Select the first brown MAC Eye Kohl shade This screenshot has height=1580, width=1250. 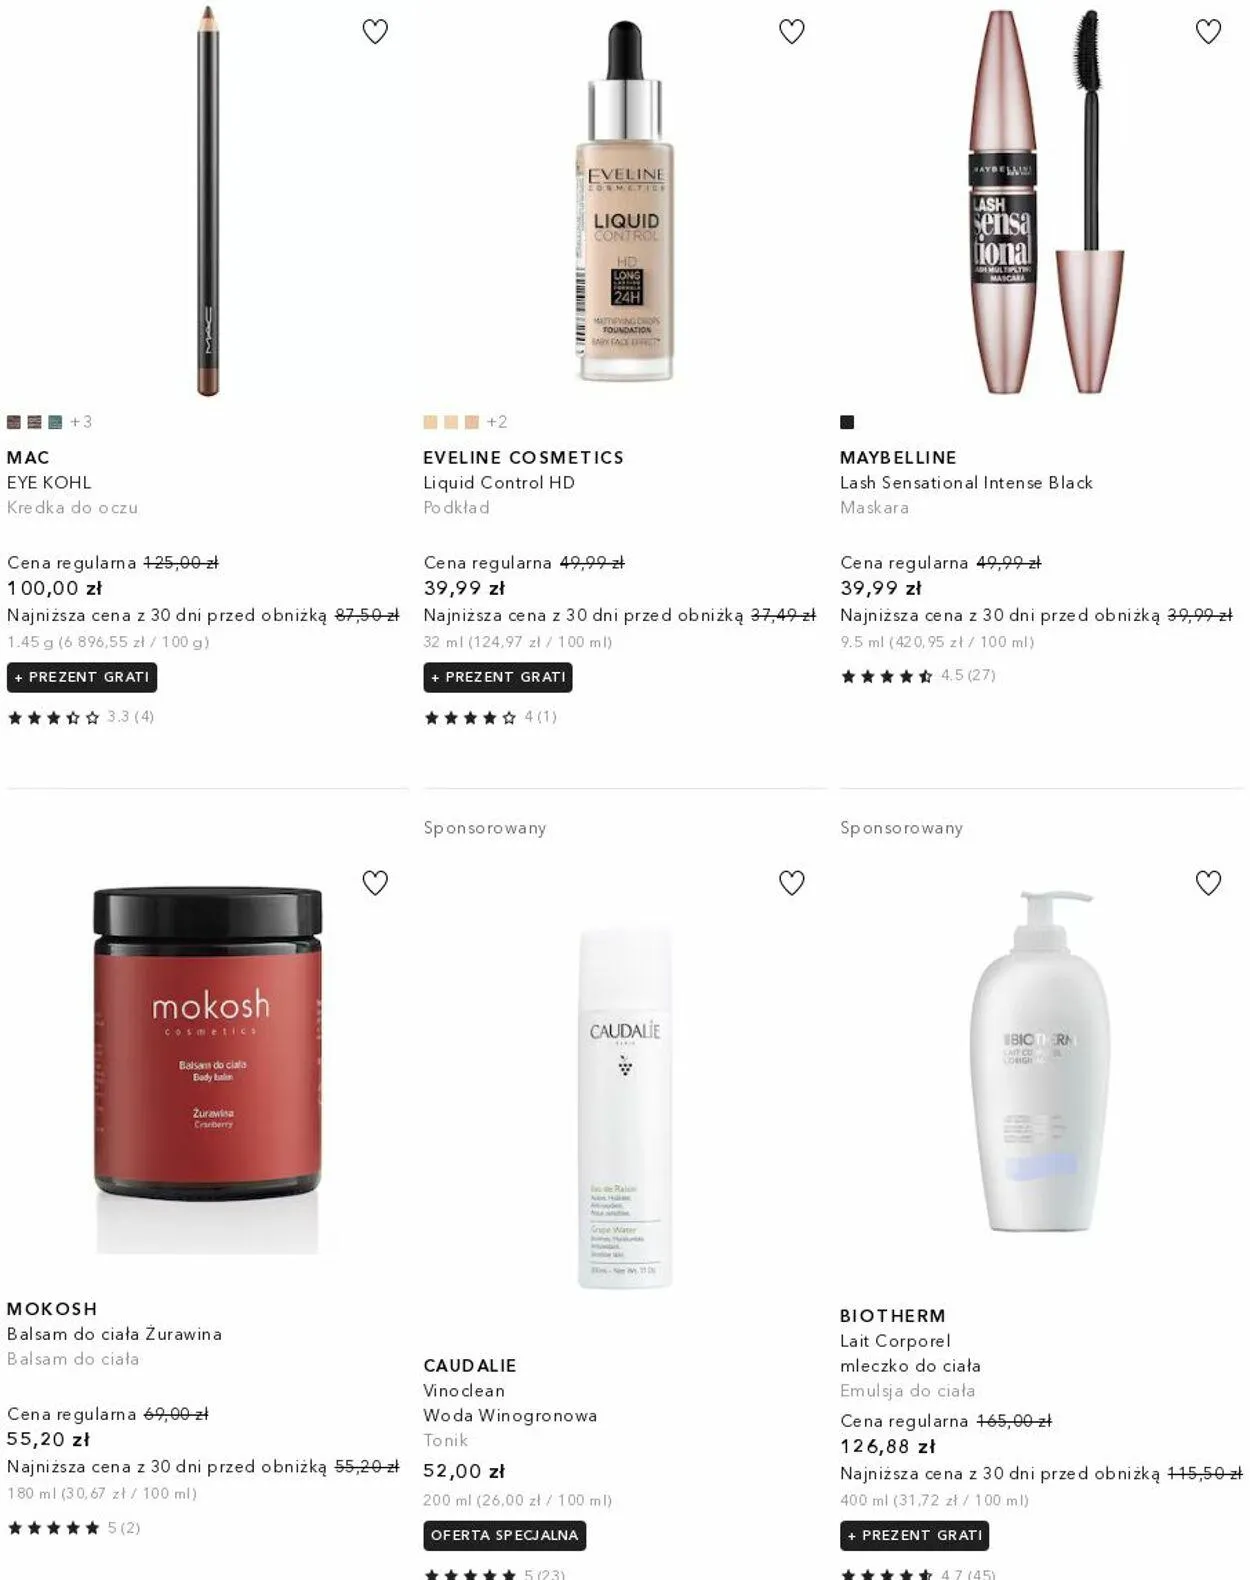[x=14, y=422]
